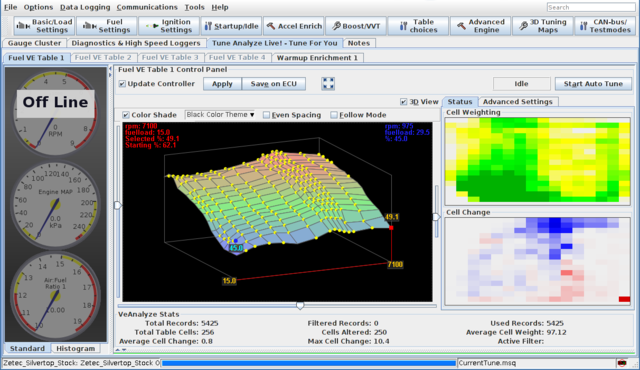640x370 pixels.
Task: Click the fullscreen expand icon beside Save on ECU
Action: coord(328,84)
